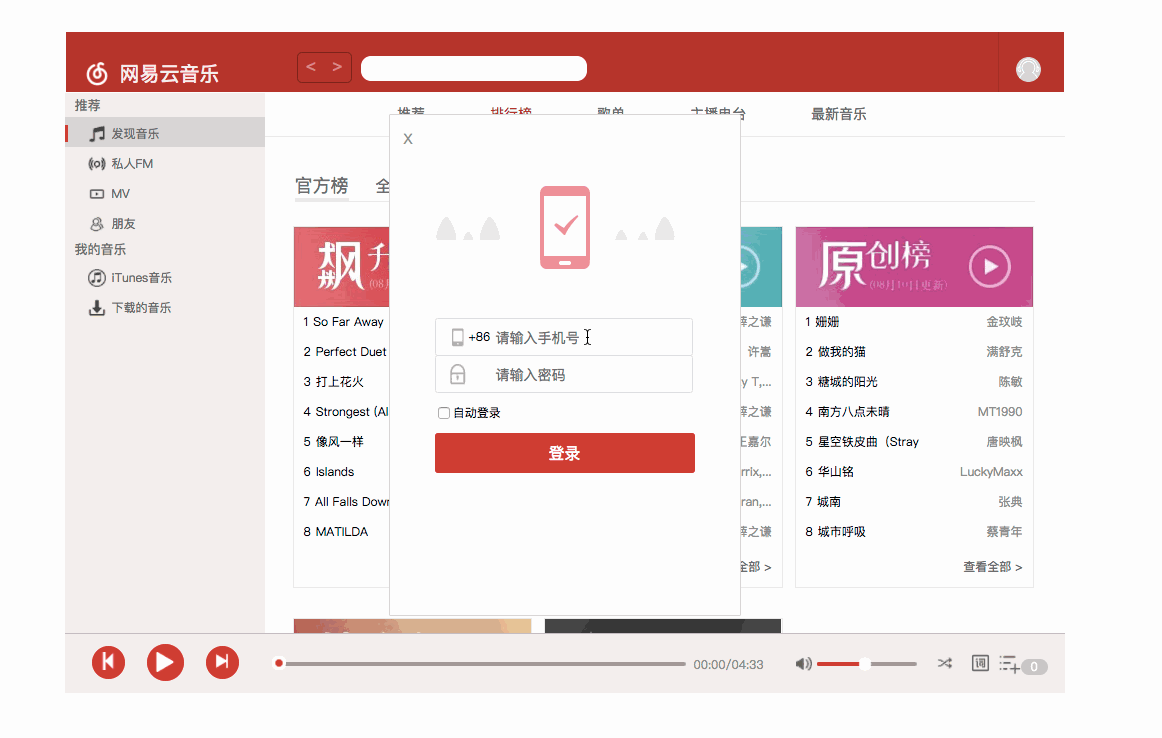This screenshot has width=1162, height=738.
Task: Adjust the volume slider handle
Action: [864, 664]
